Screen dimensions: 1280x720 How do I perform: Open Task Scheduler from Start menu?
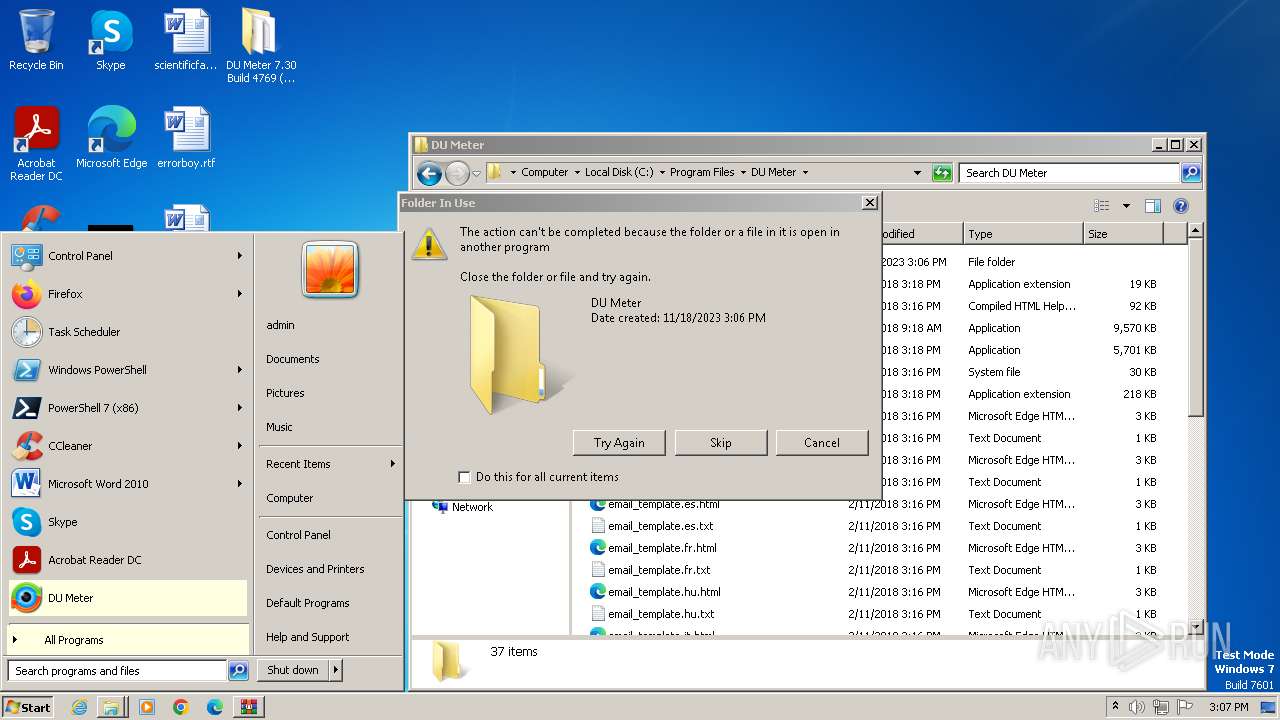pos(128,332)
